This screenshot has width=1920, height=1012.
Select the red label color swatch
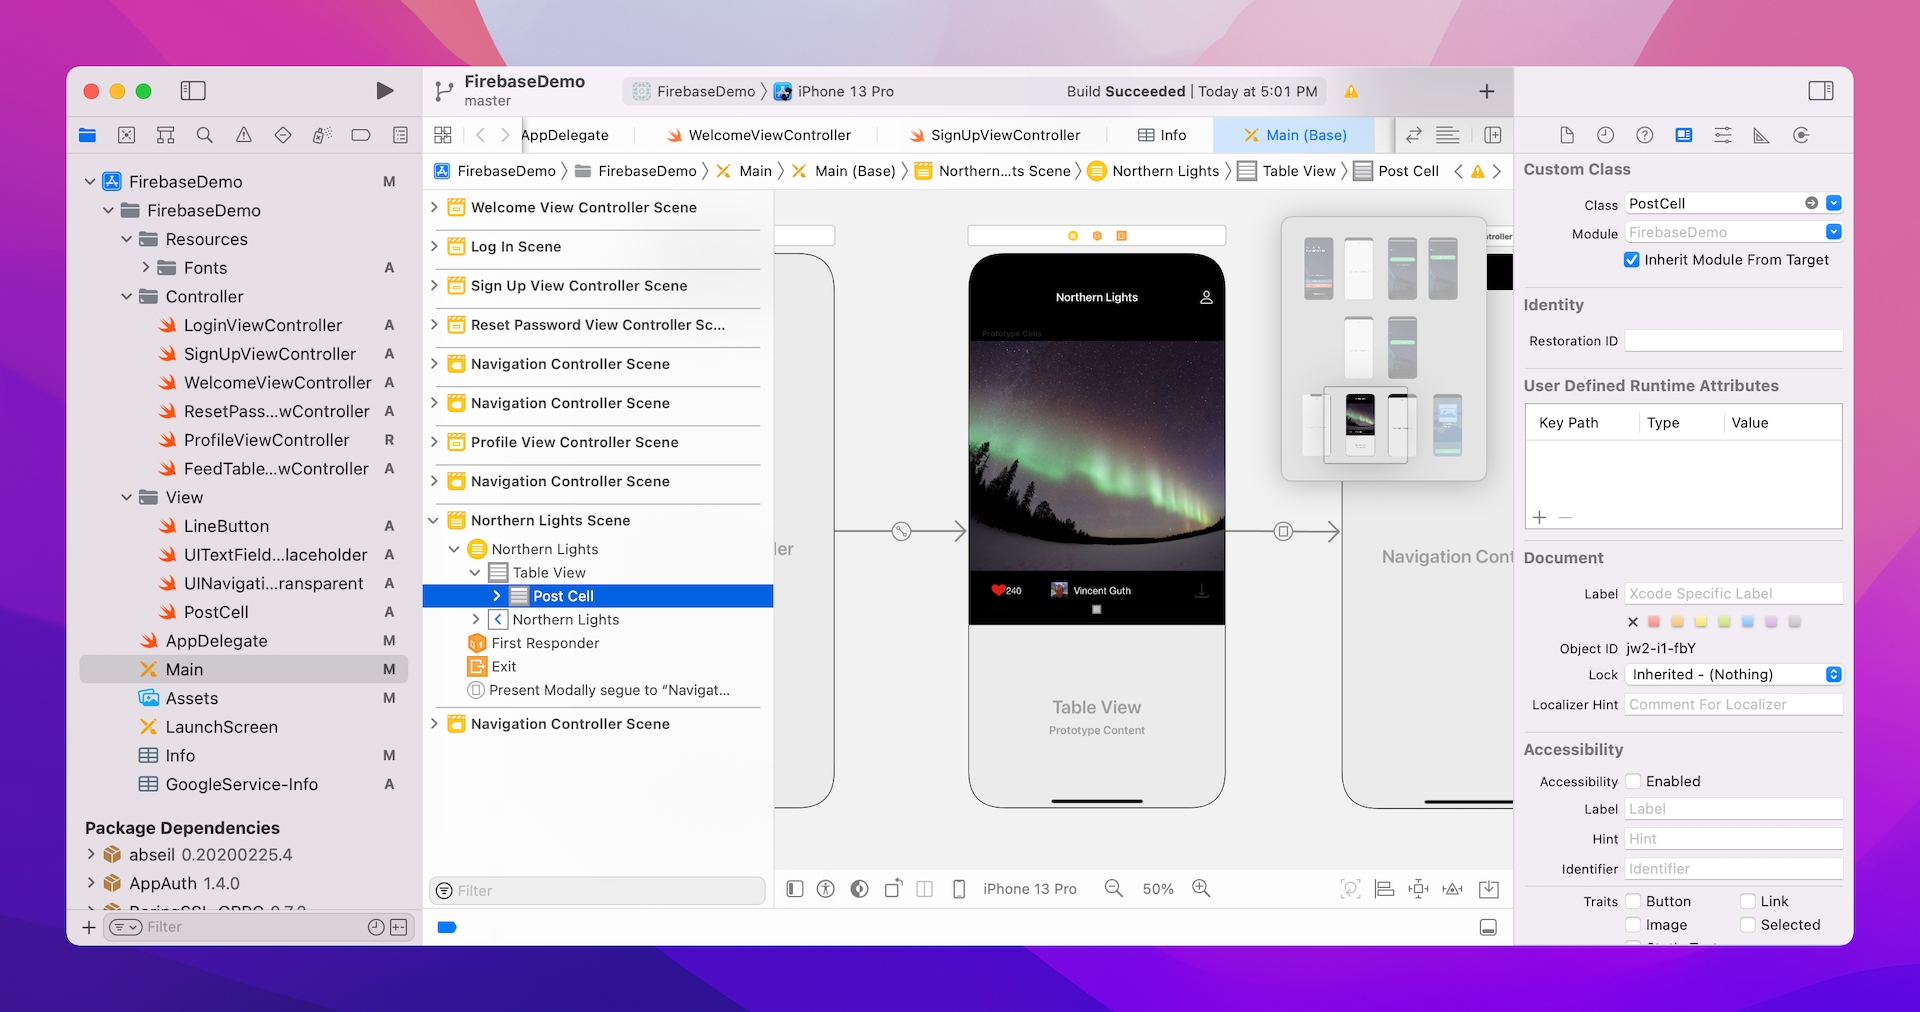(1654, 622)
